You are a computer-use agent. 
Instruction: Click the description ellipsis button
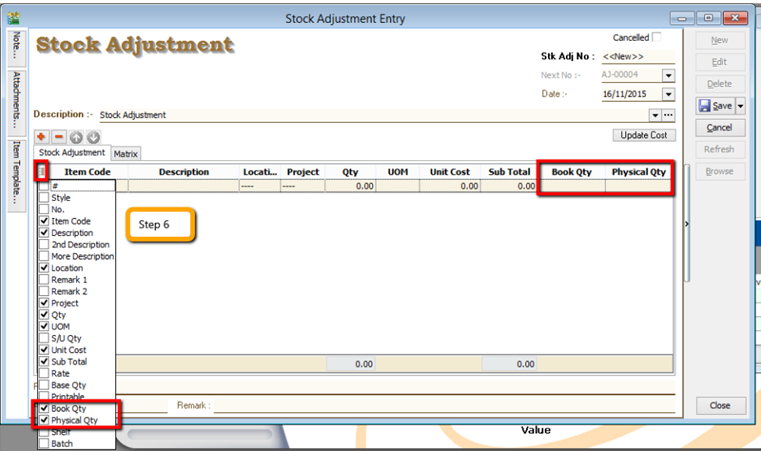(x=668, y=115)
